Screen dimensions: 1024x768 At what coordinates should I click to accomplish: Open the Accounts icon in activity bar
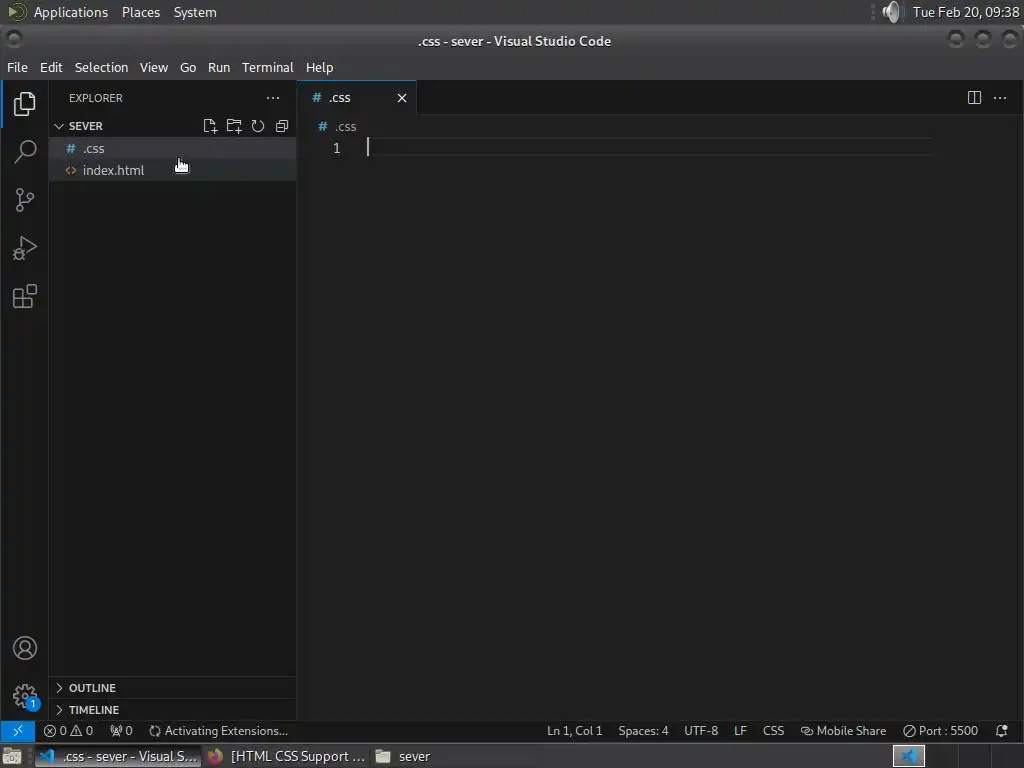[x=24, y=648]
